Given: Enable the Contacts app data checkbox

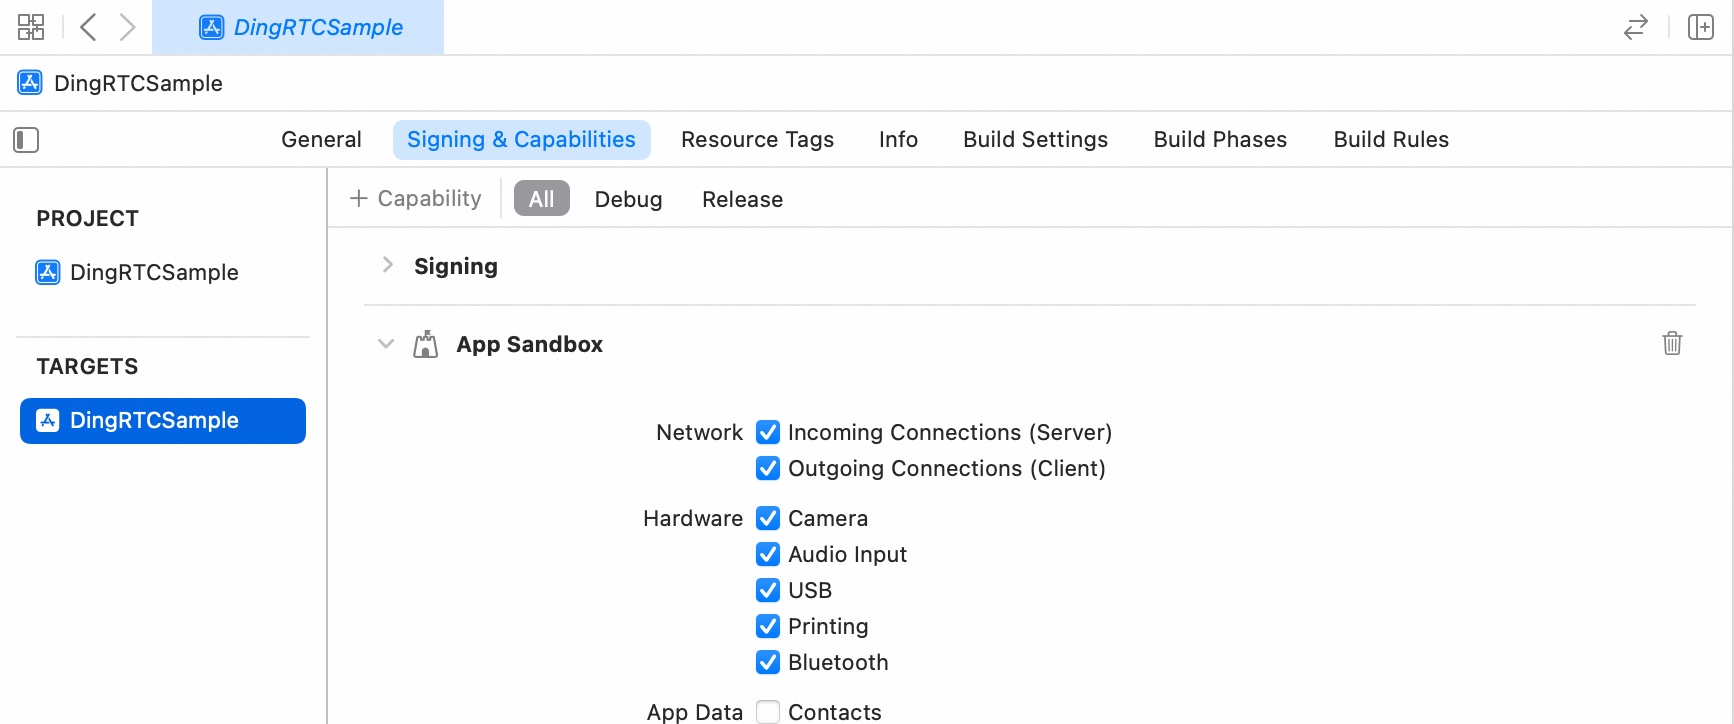Looking at the screenshot, I should point(768,712).
